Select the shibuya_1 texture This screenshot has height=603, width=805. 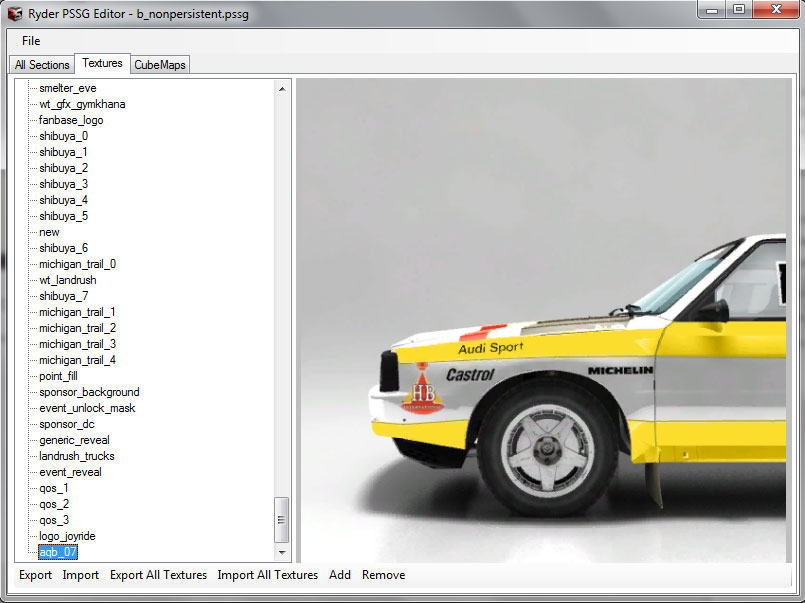click(63, 152)
